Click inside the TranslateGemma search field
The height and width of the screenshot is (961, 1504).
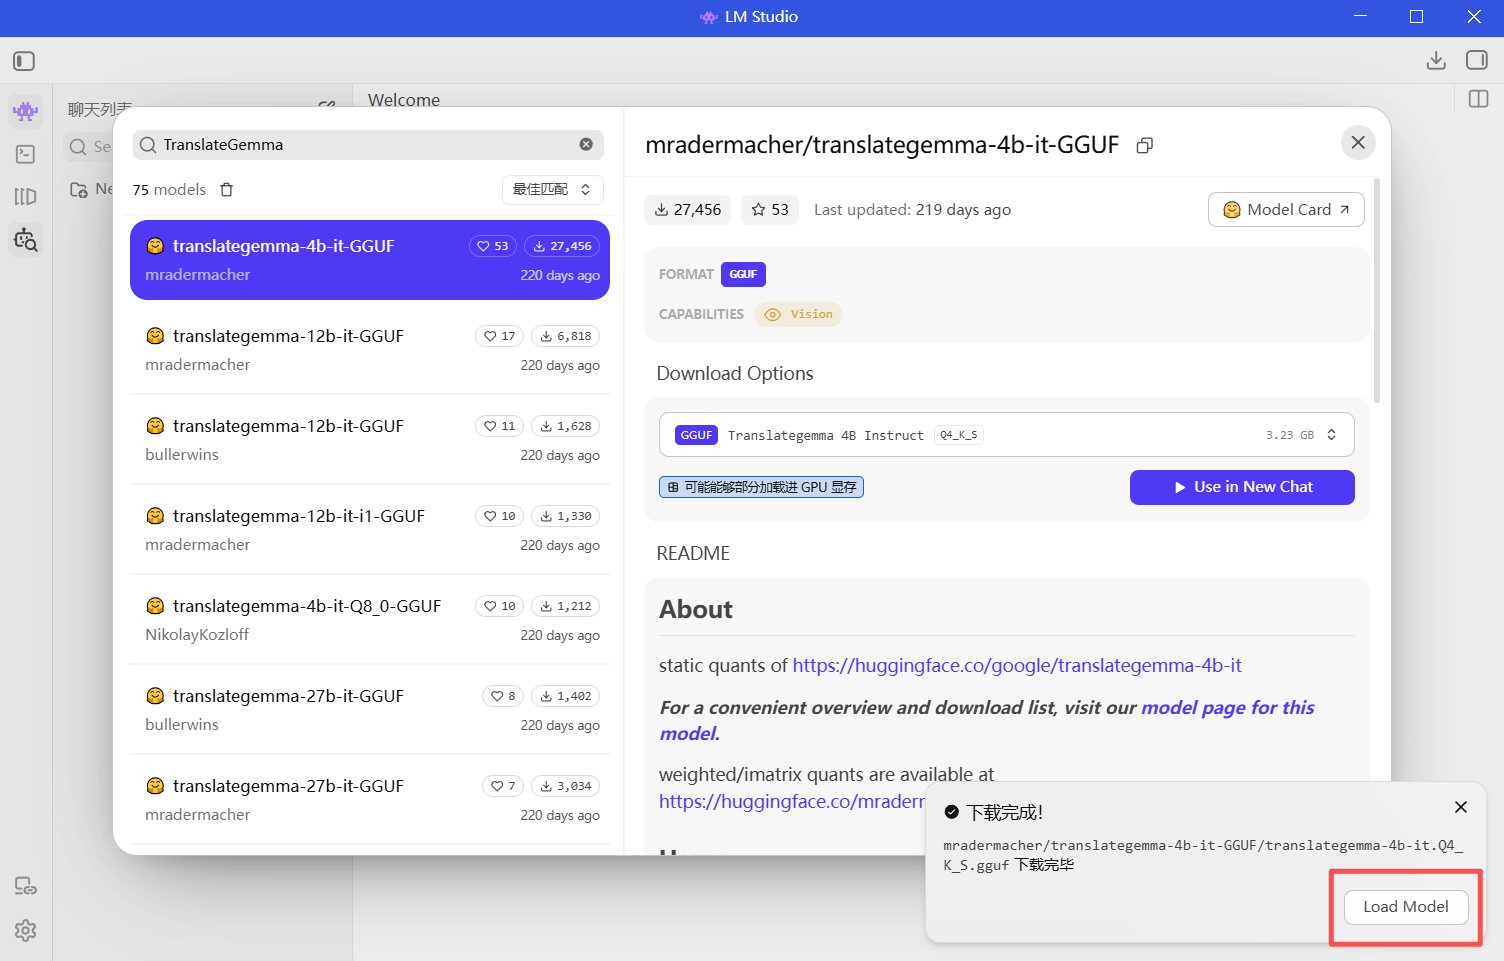point(368,145)
